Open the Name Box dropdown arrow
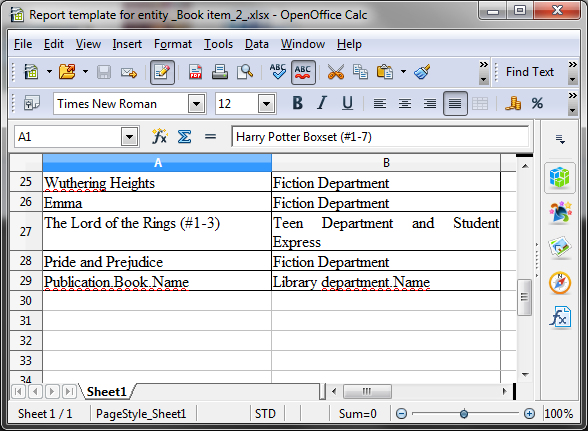This screenshot has width=588, height=431. (x=129, y=137)
